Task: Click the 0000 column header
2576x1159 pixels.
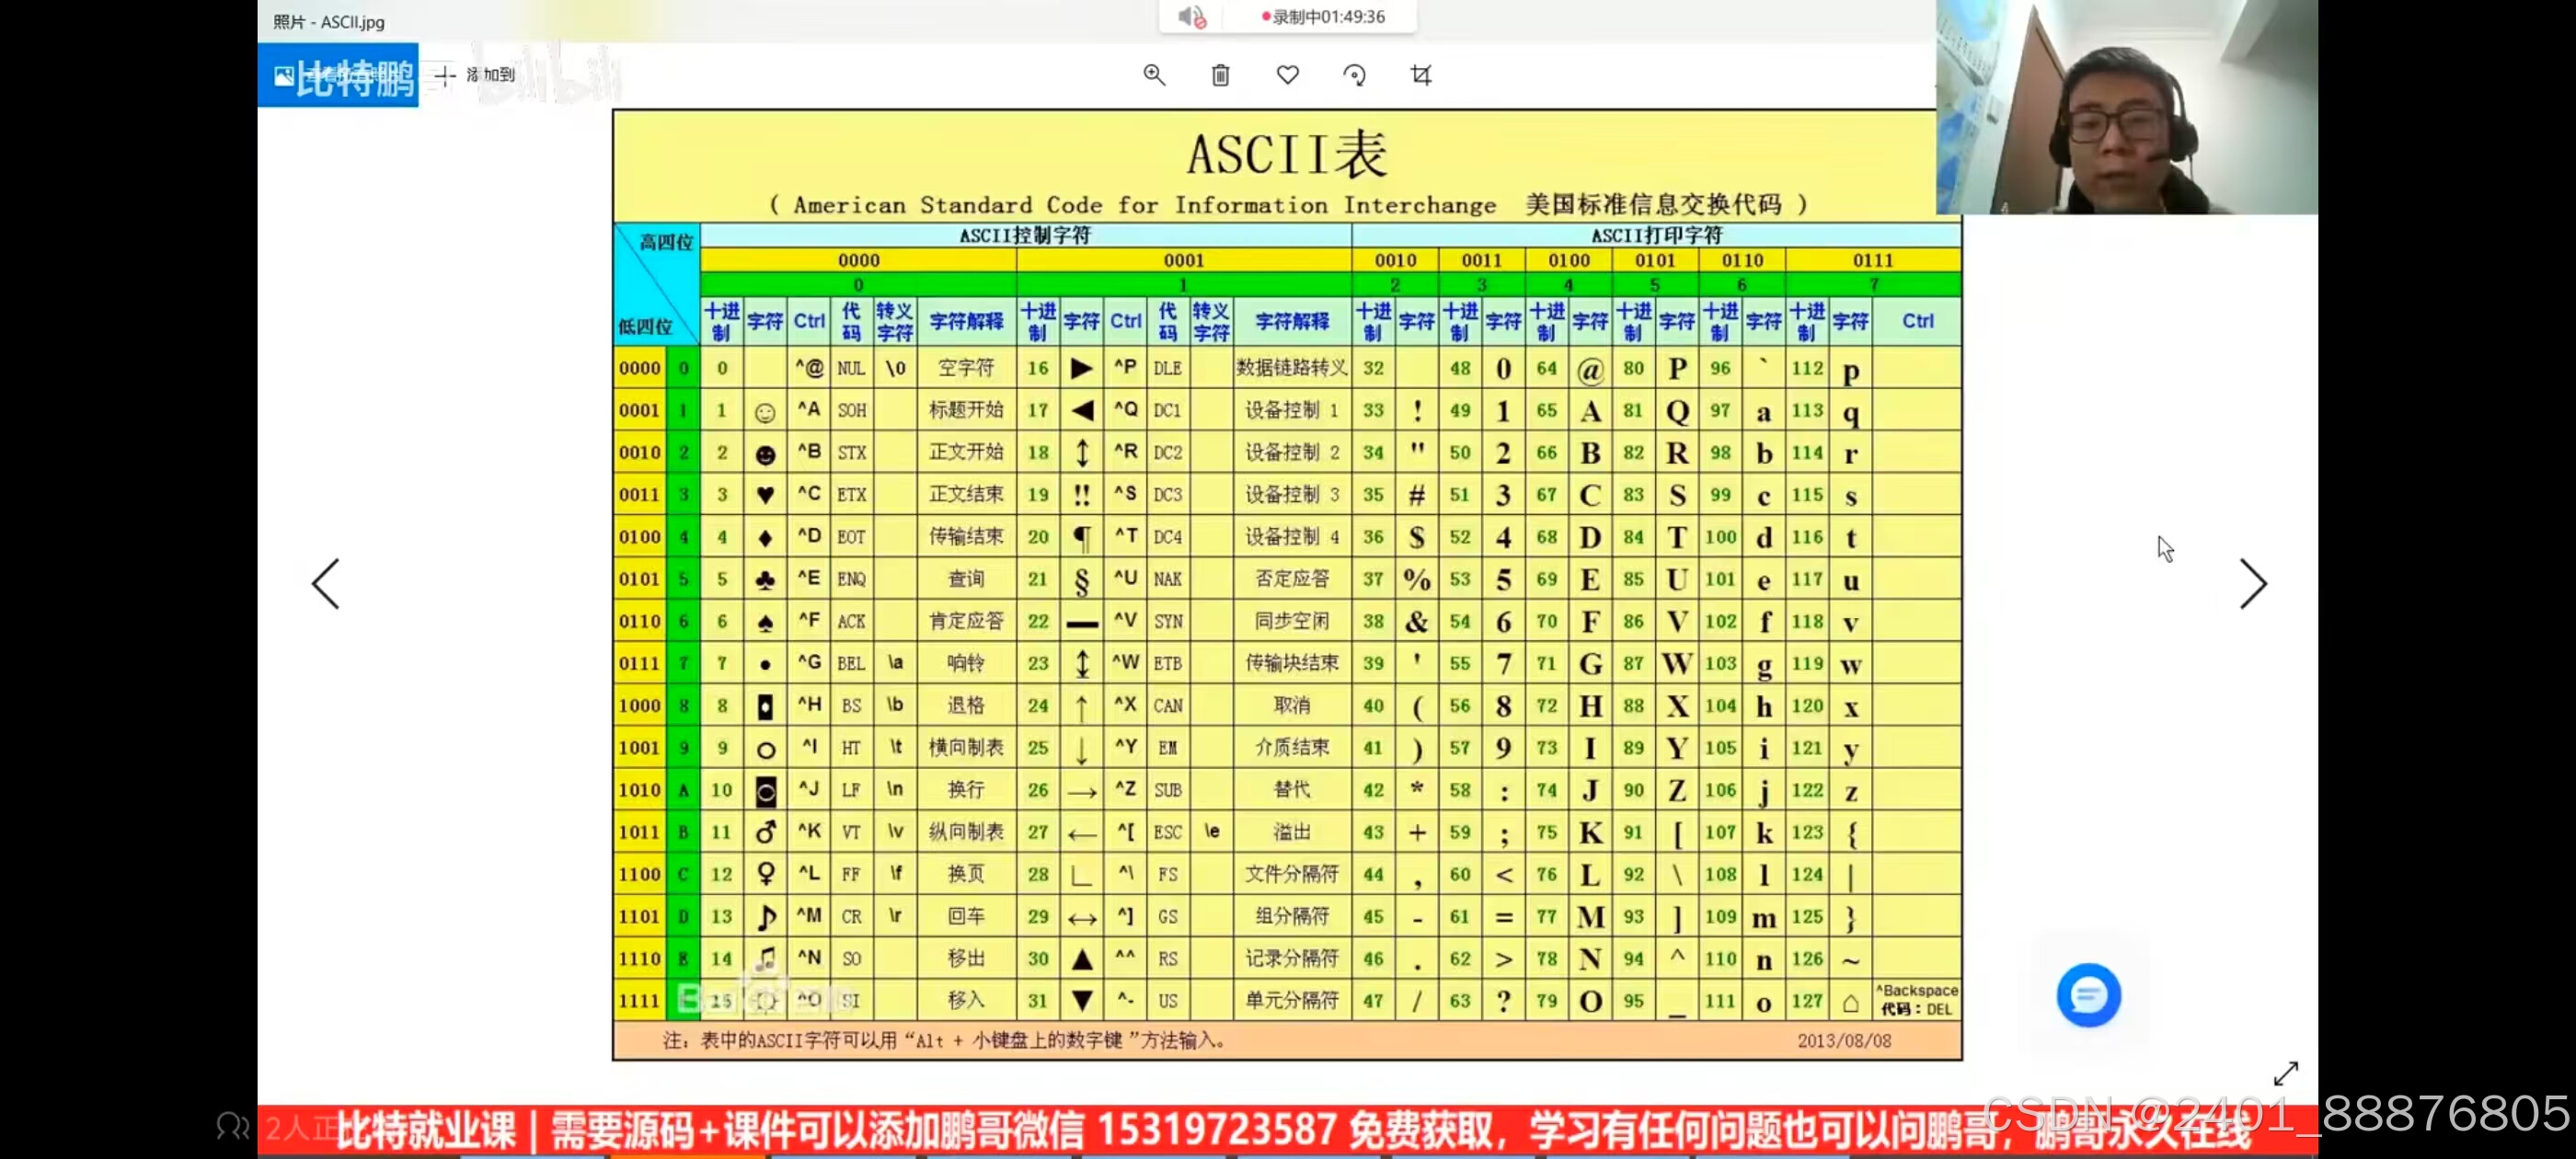Action: click(x=858, y=261)
